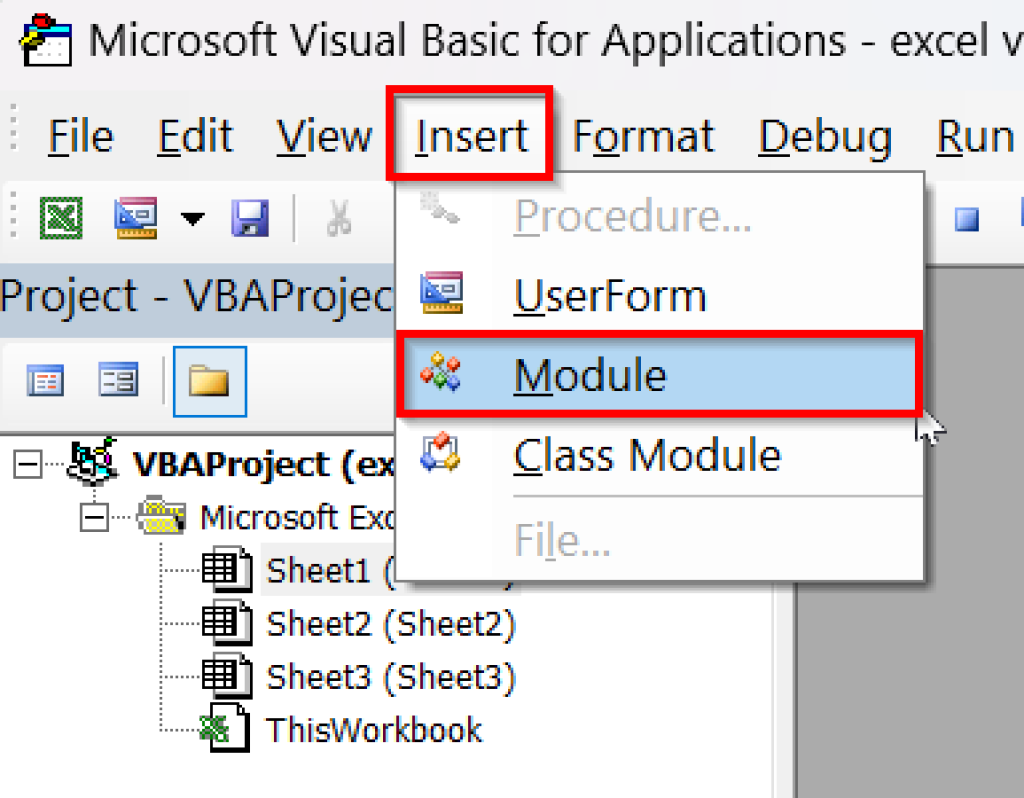Image resolution: width=1024 pixels, height=798 pixels.
Task: Collapse the VBAProject tree node
Action: click(x=26, y=465)
